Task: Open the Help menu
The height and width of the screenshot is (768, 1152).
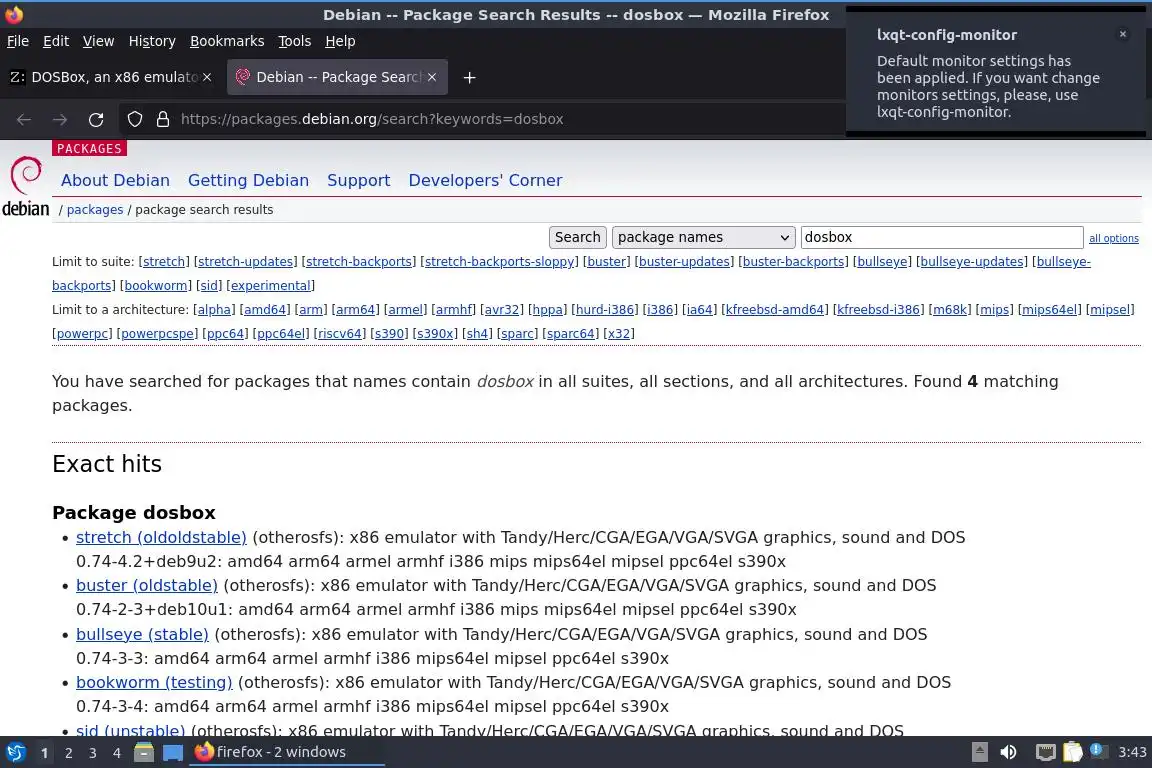Action: tap(340, 41)
